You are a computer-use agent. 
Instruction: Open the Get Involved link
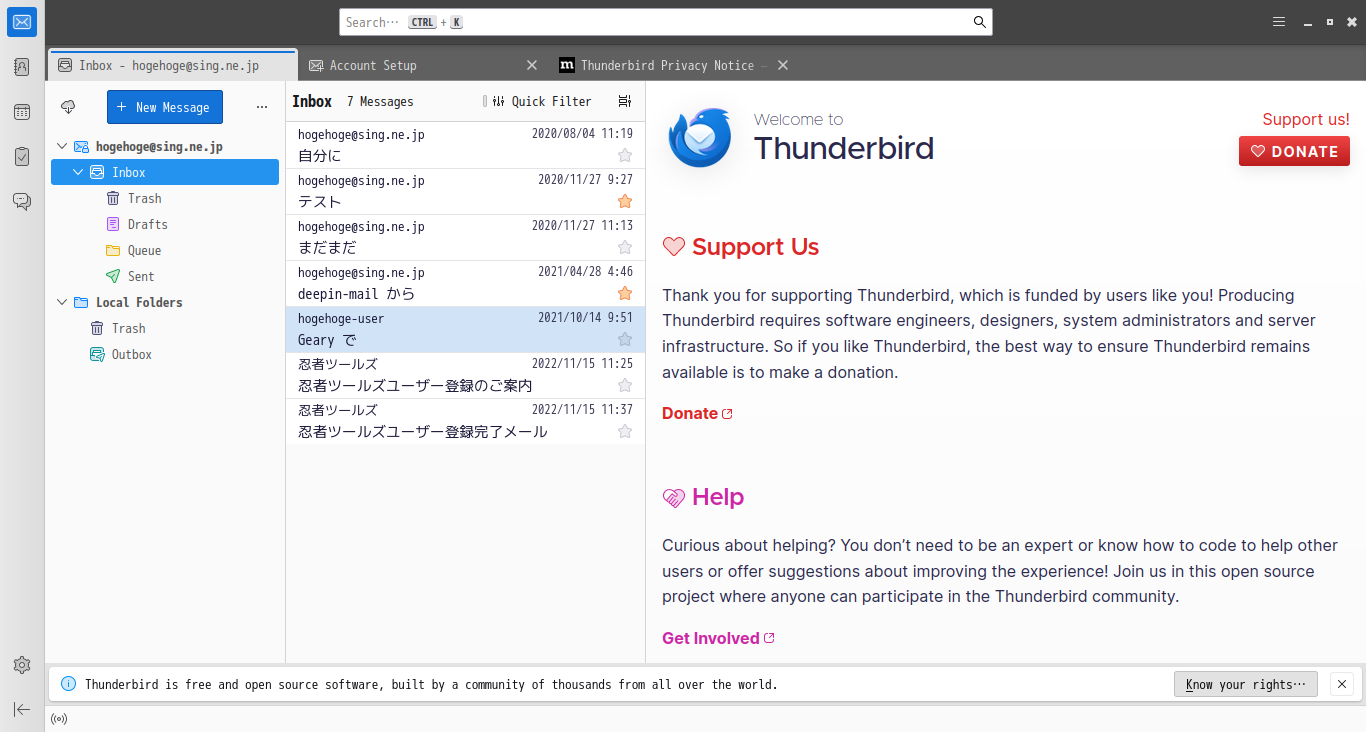[x=718, y=638]
